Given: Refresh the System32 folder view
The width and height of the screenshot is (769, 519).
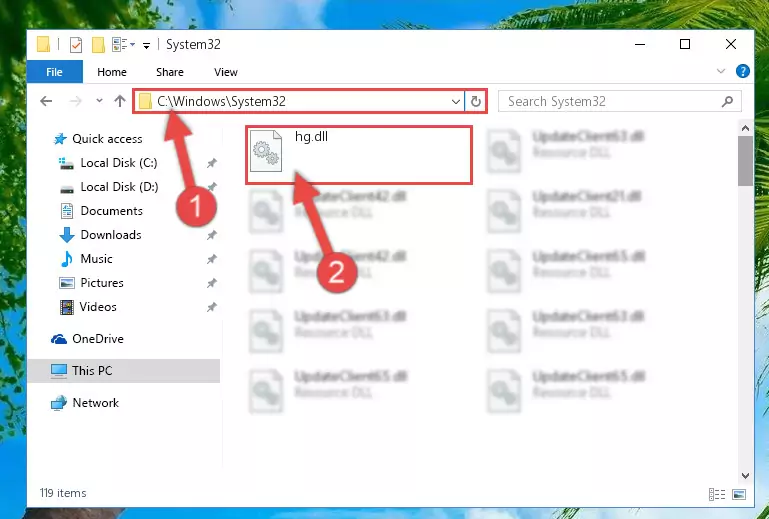Looking at the screenshot, I should tap(475, 102).
